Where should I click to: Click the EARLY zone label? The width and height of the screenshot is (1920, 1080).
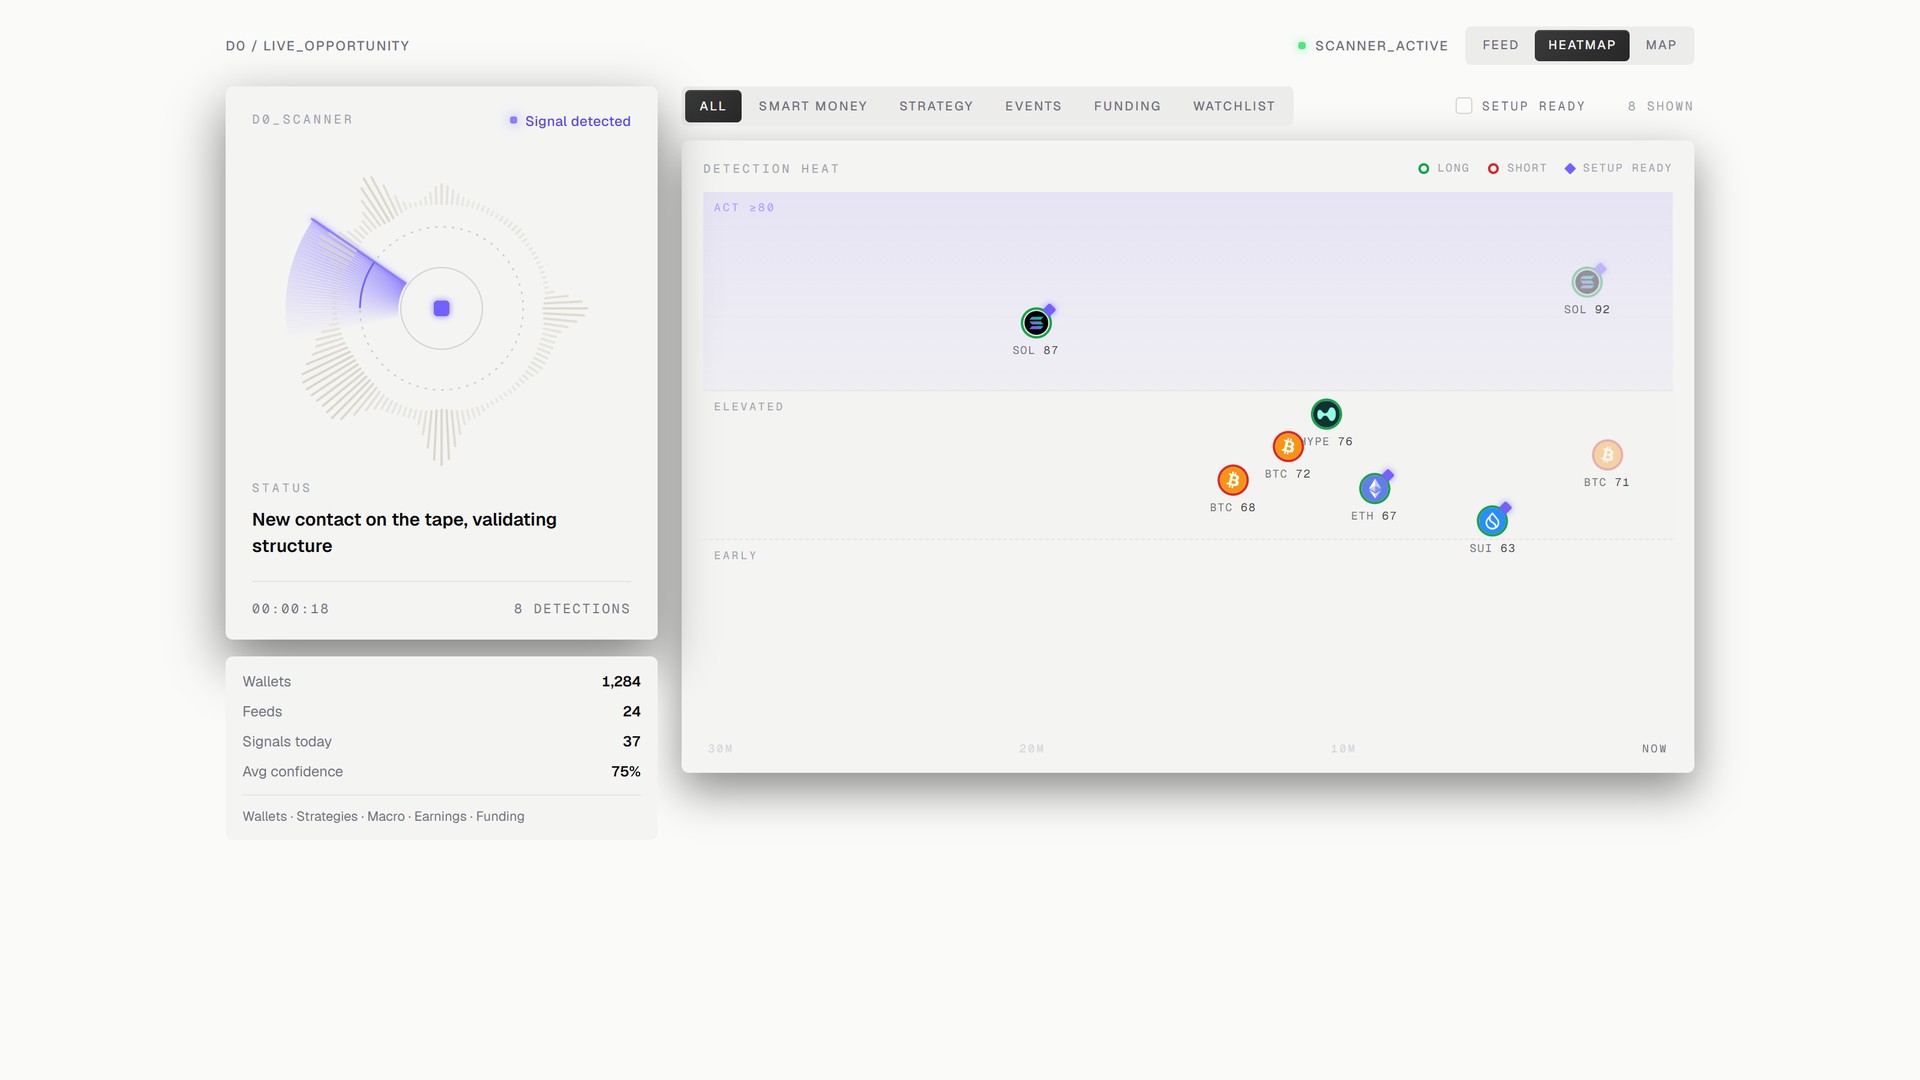[x=735, y=556]
